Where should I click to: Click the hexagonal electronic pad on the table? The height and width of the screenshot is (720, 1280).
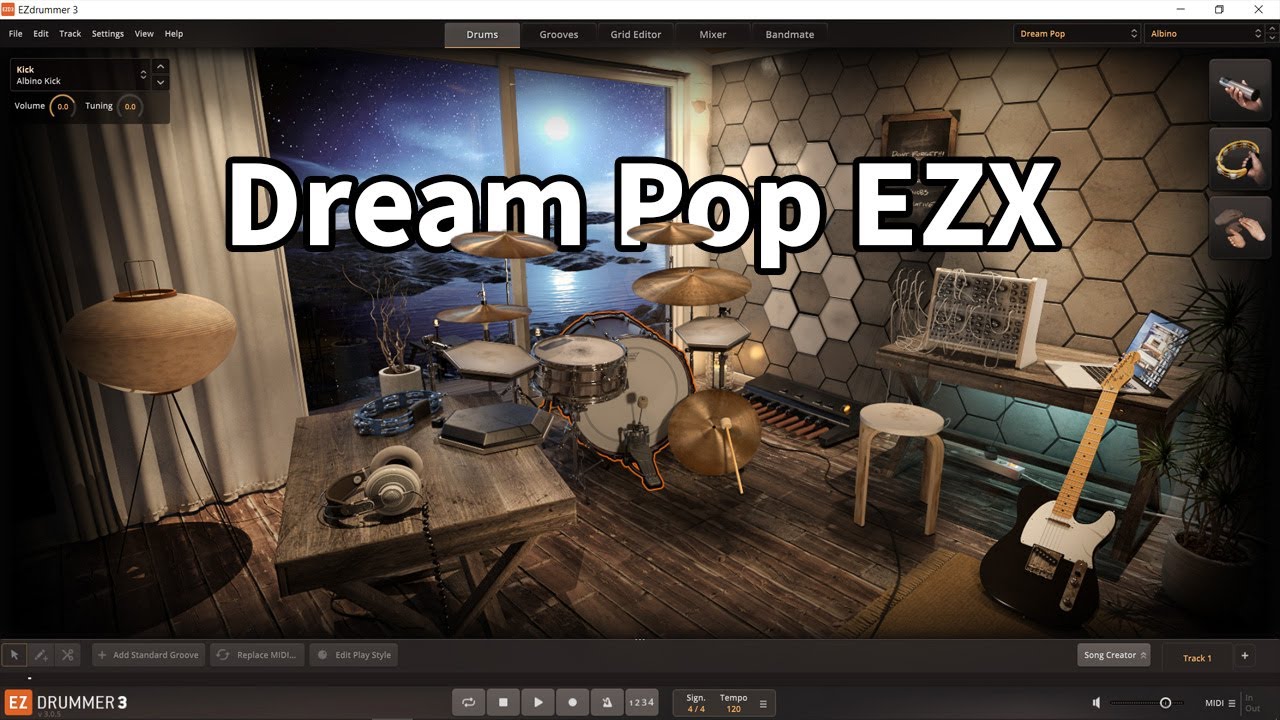pos(492,428)
